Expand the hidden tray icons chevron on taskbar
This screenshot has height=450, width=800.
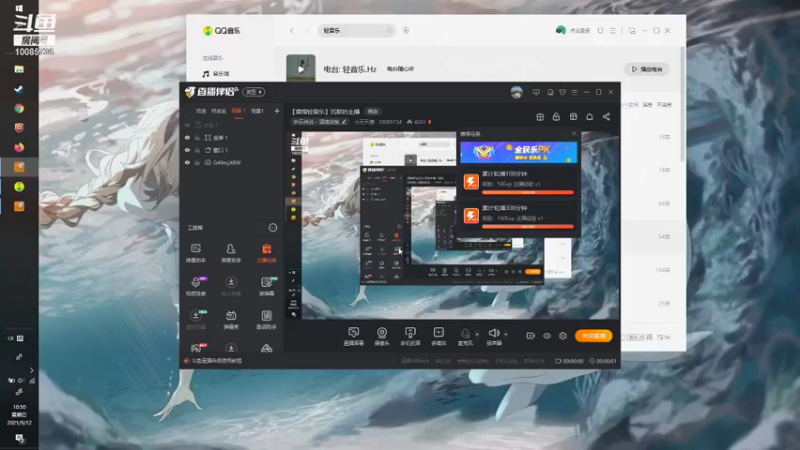point(31,370)
